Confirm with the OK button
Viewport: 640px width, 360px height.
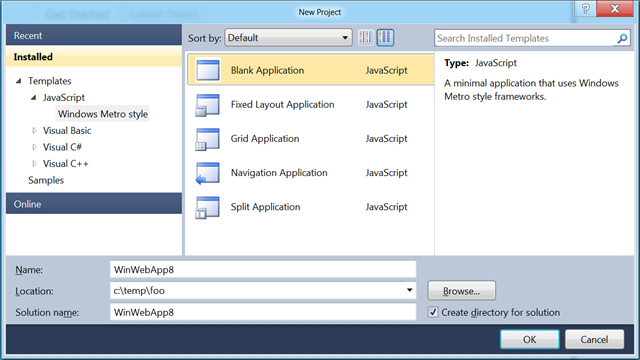(530, 339)
